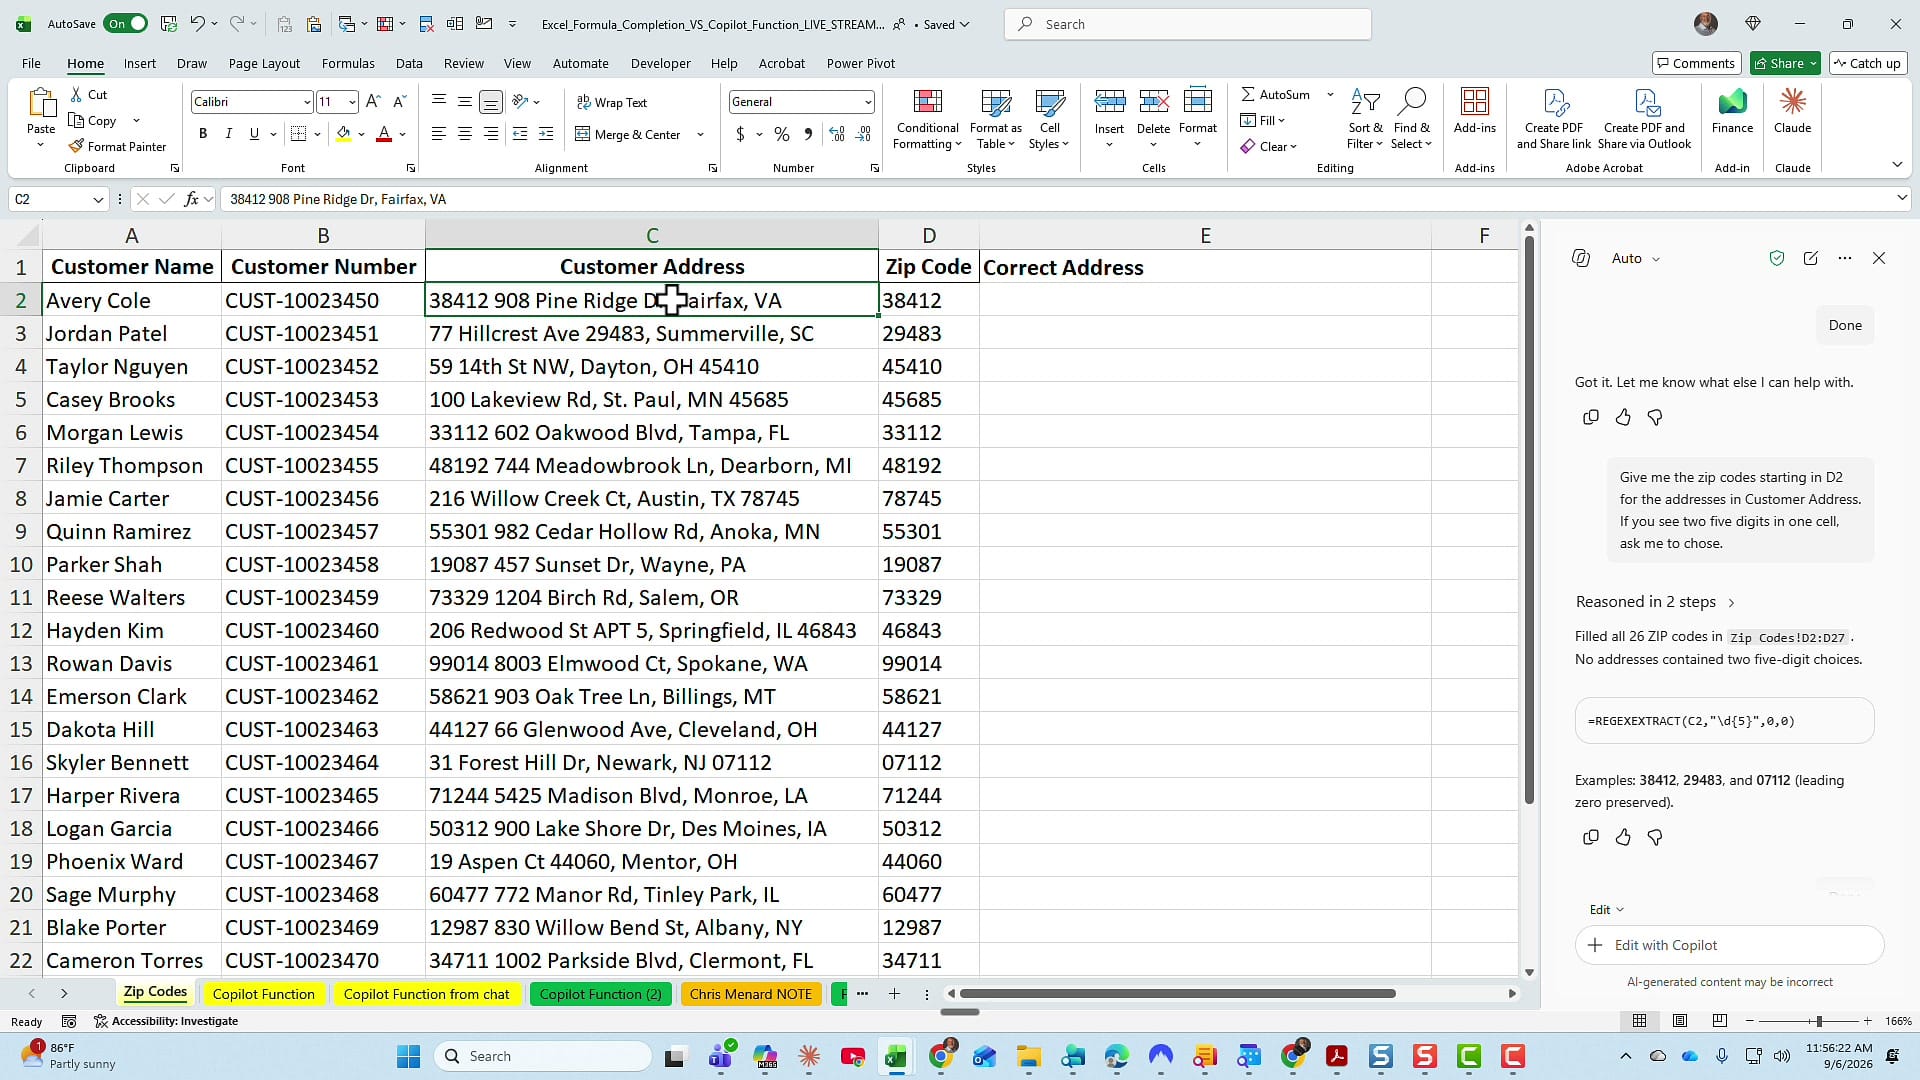Click AutoSum button

pos(1276,94)
